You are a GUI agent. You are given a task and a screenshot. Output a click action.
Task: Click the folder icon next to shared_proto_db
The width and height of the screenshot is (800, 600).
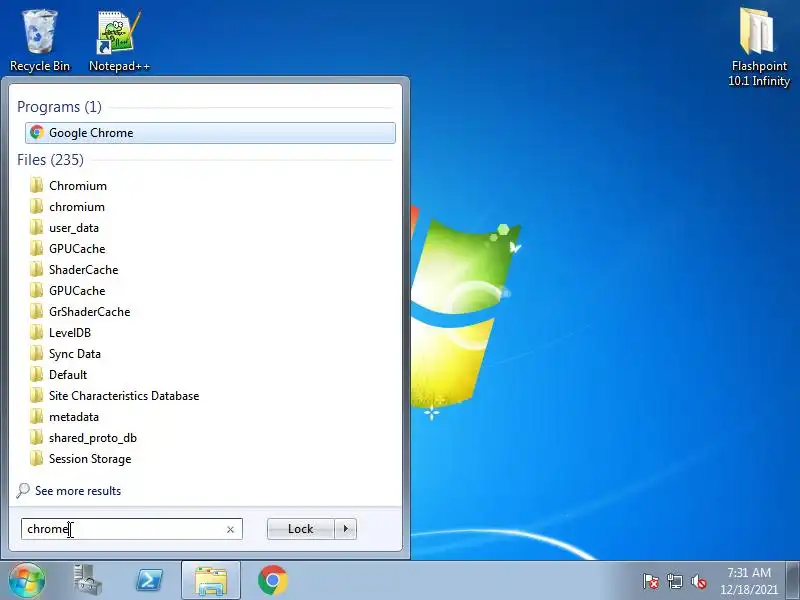click(x=37, y=438)
